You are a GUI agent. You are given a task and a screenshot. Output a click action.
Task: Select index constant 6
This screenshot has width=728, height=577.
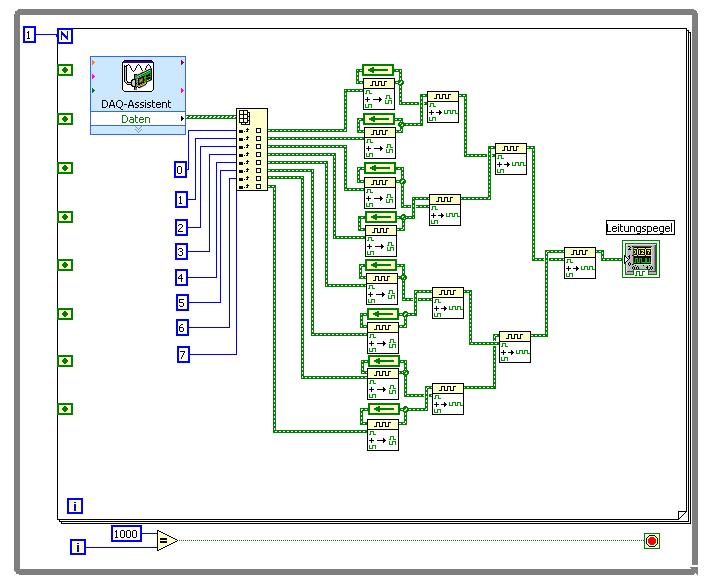point(182,328)
